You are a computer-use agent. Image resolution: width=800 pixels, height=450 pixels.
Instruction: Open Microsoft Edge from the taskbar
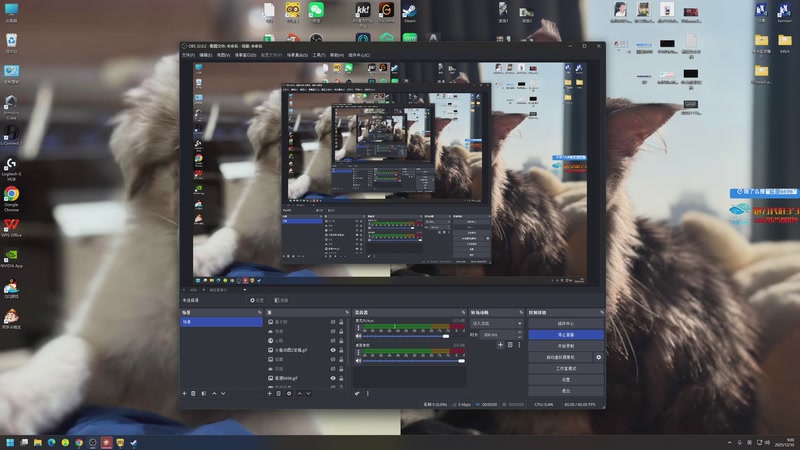click(52, 442)
